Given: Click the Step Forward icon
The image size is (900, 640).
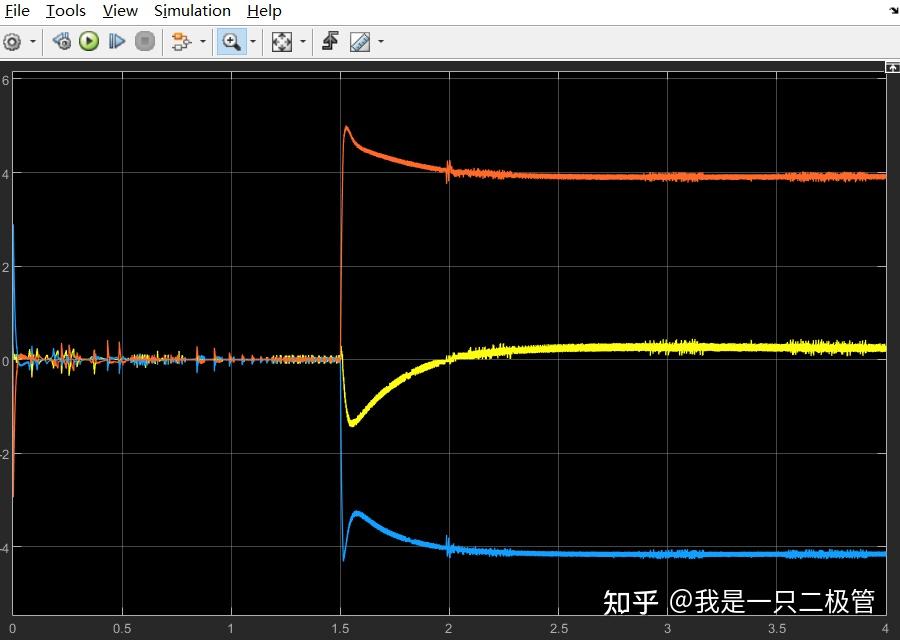Looking at the screenshot, I should click(115, 42).
